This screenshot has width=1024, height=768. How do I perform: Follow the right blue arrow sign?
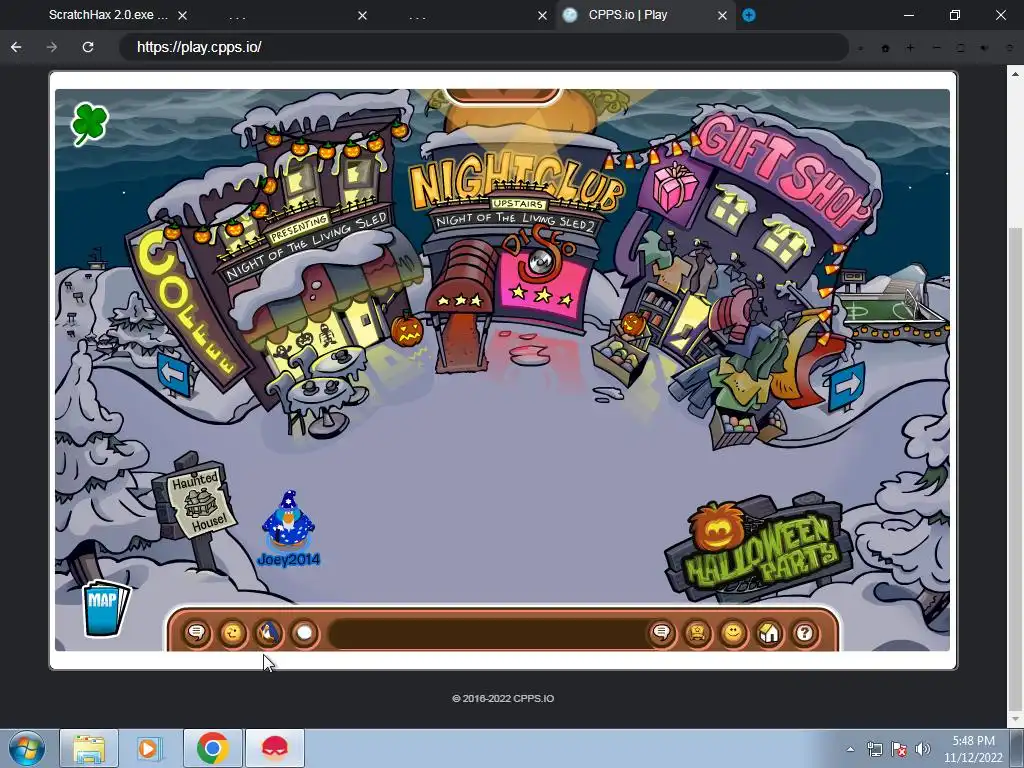click(846, 387)
